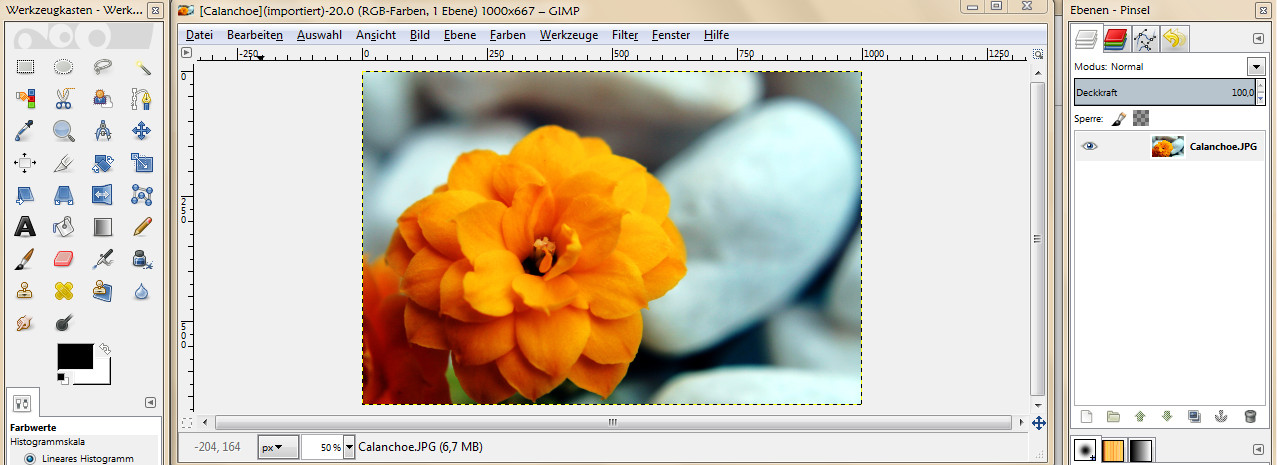Image resolution: width=1277 pixels, height=465 pixels.
Task: Open the brushes dock tab menu arrow
Action: [x=1258, y=450]
